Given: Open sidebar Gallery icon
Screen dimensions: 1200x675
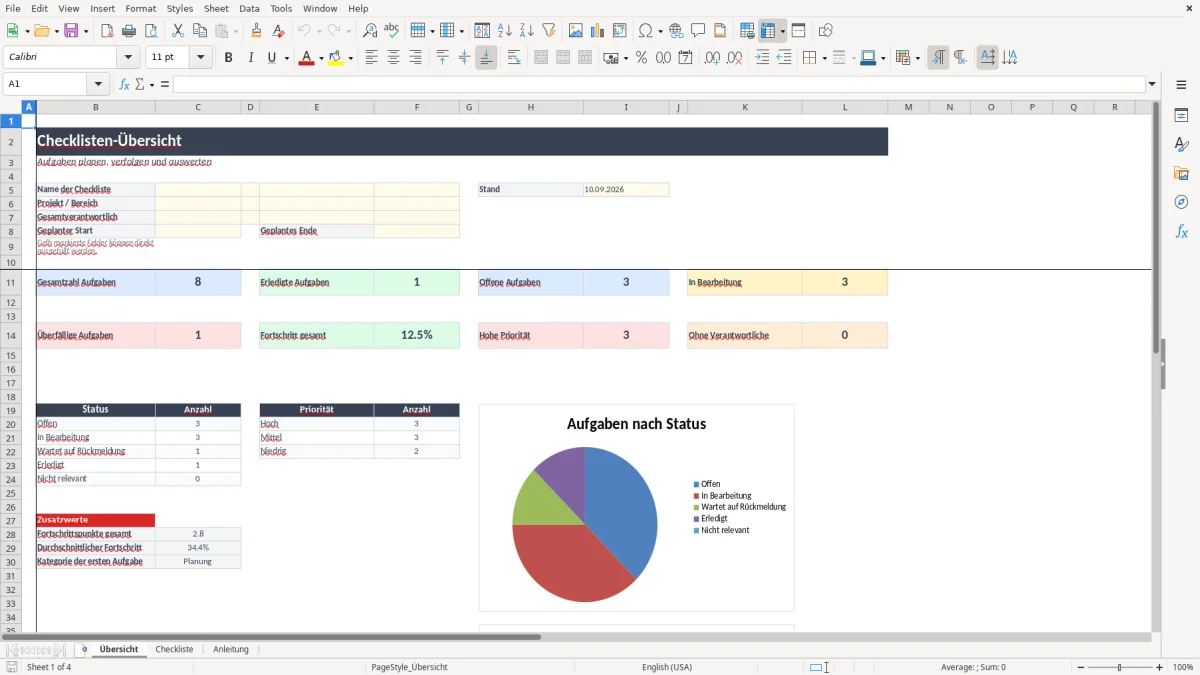Looking at the screenshot, I should 1181,174.
